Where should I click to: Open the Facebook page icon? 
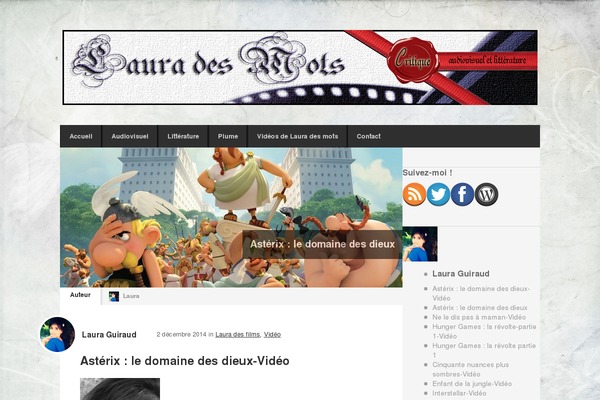pyautogui.click(x=462, y=194)
